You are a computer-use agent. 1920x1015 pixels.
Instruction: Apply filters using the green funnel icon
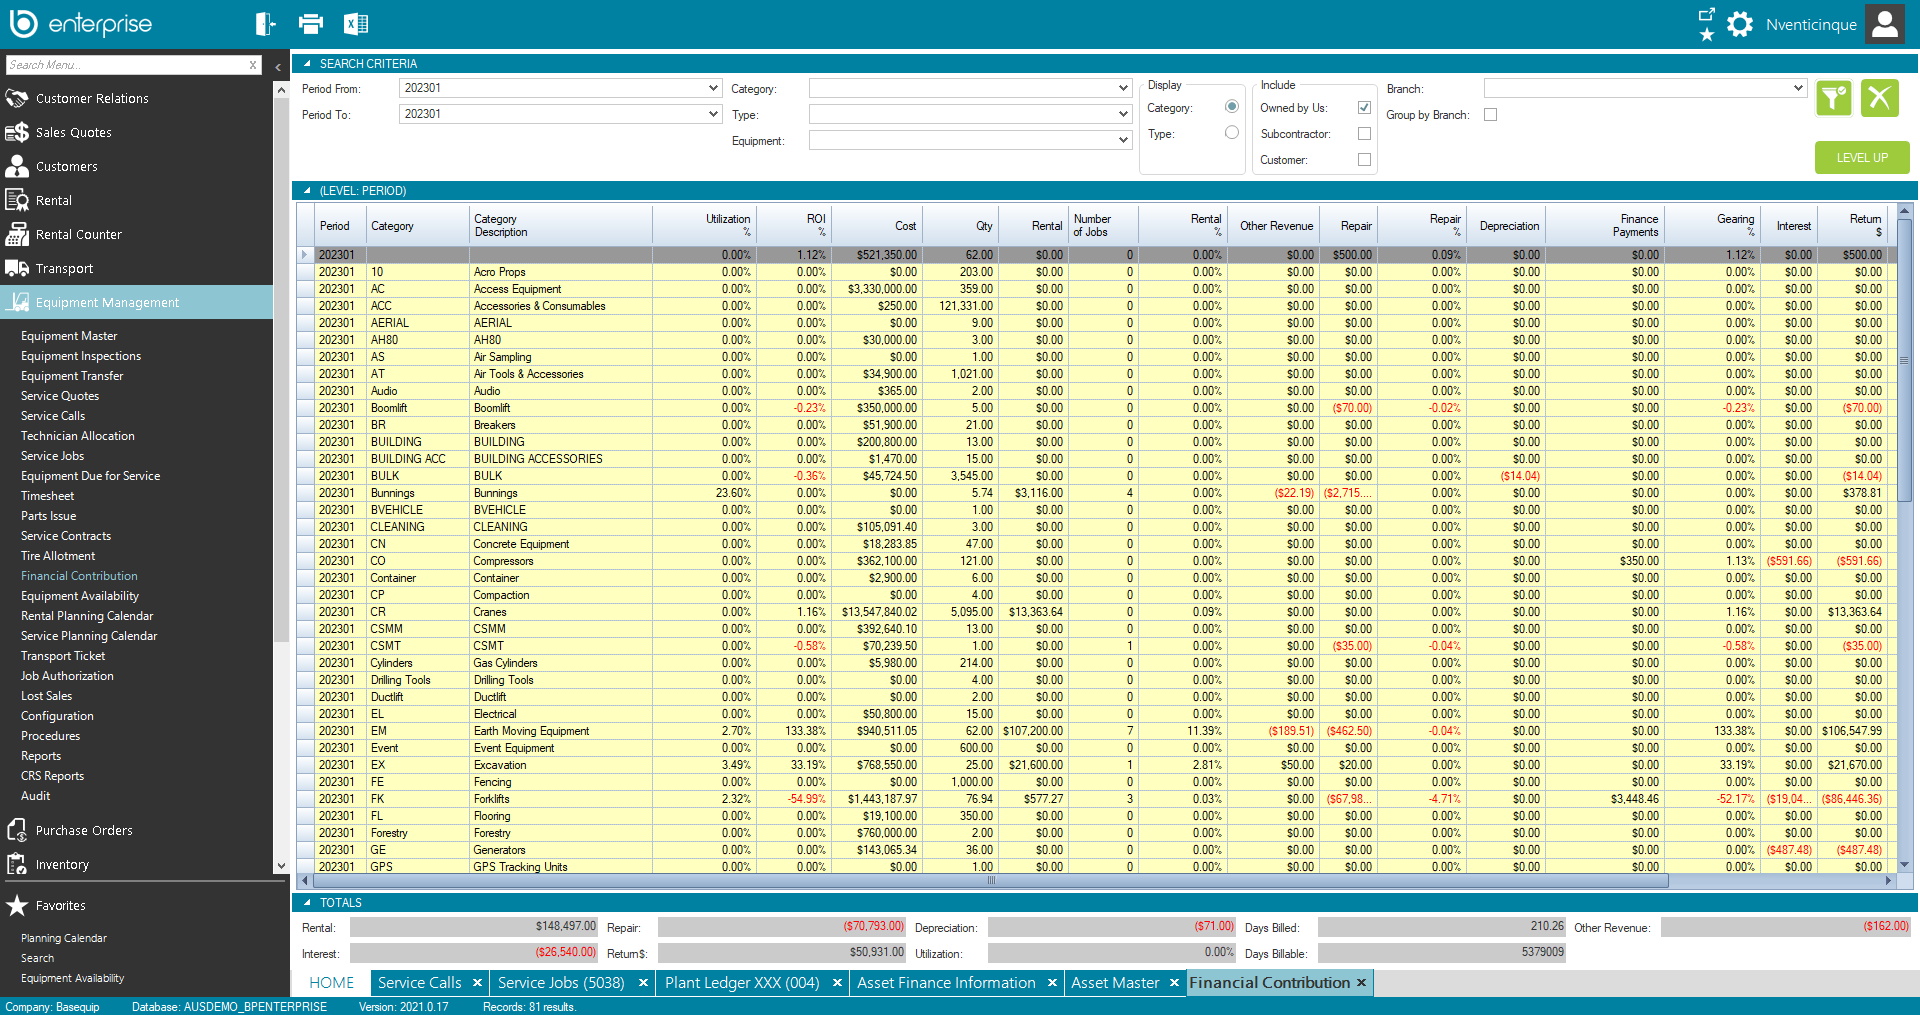coord(1833,98)
